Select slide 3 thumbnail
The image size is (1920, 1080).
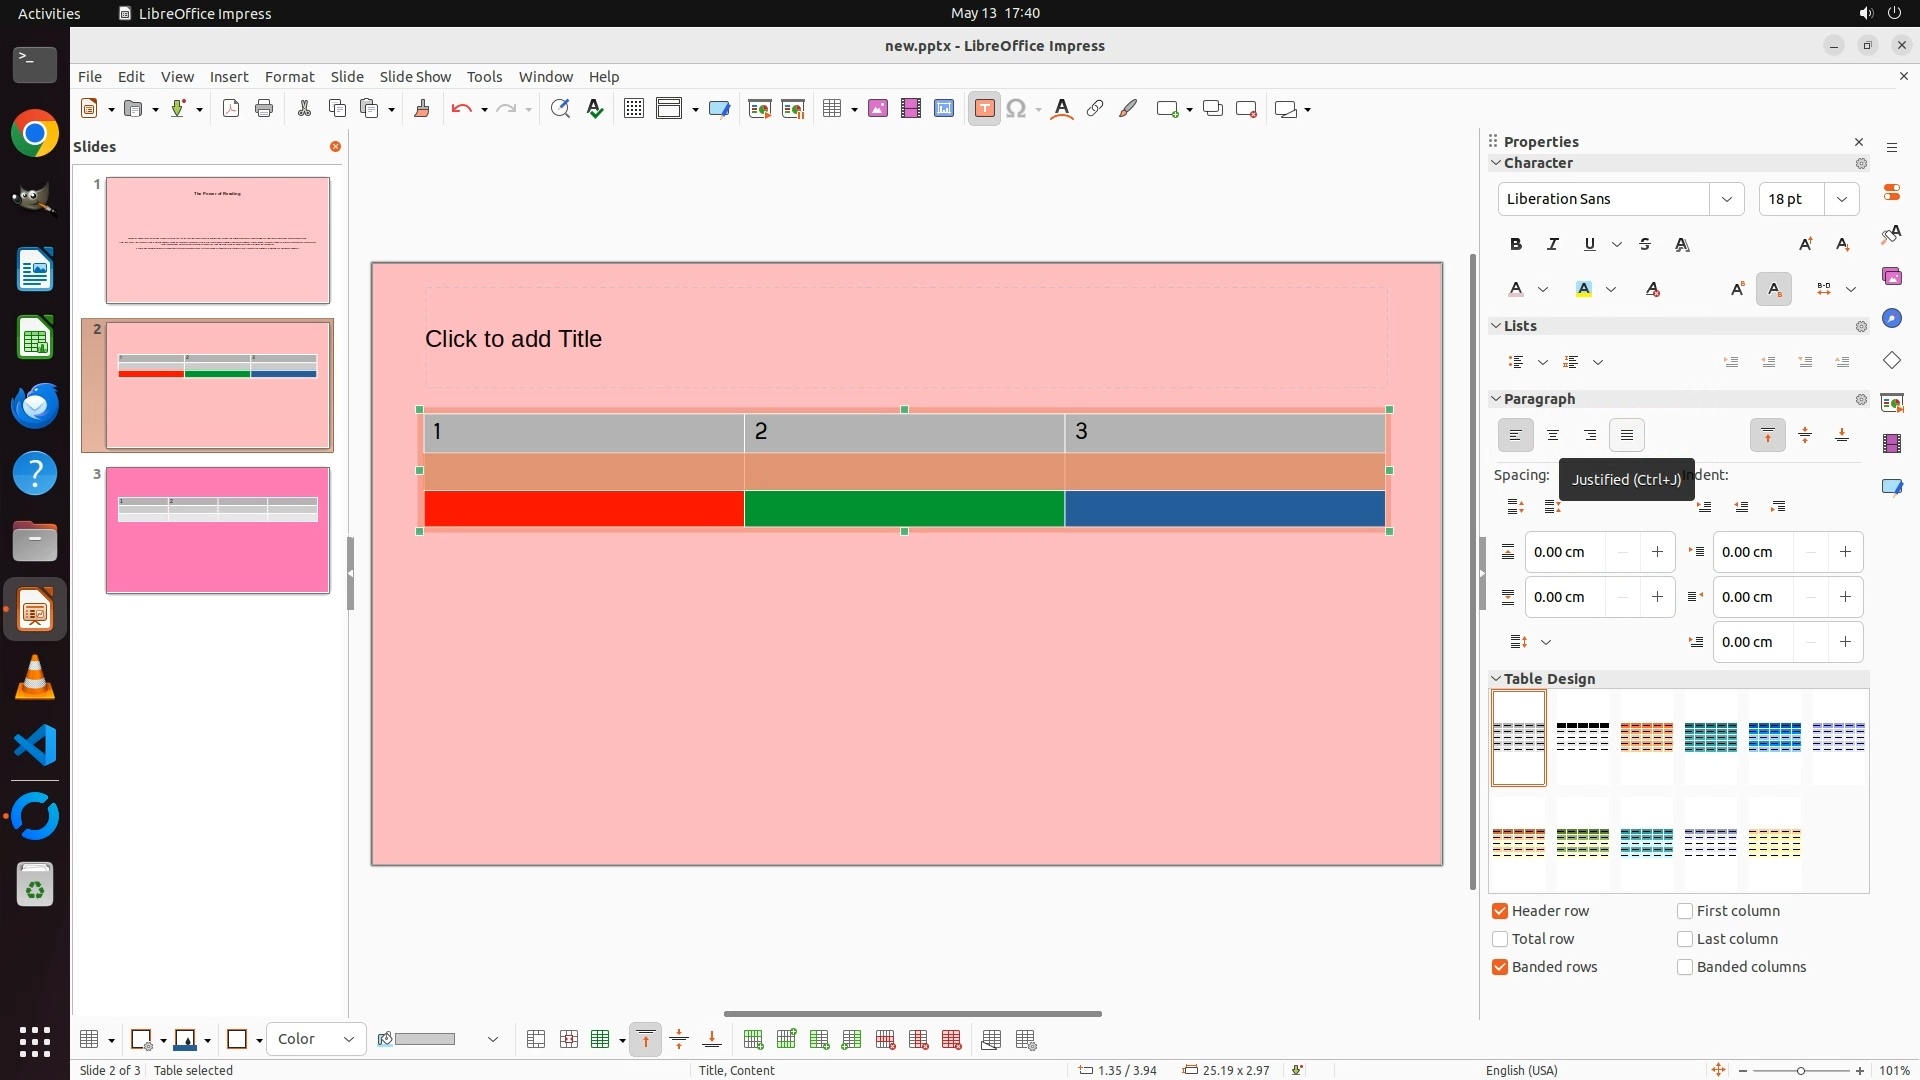(218, 530)
